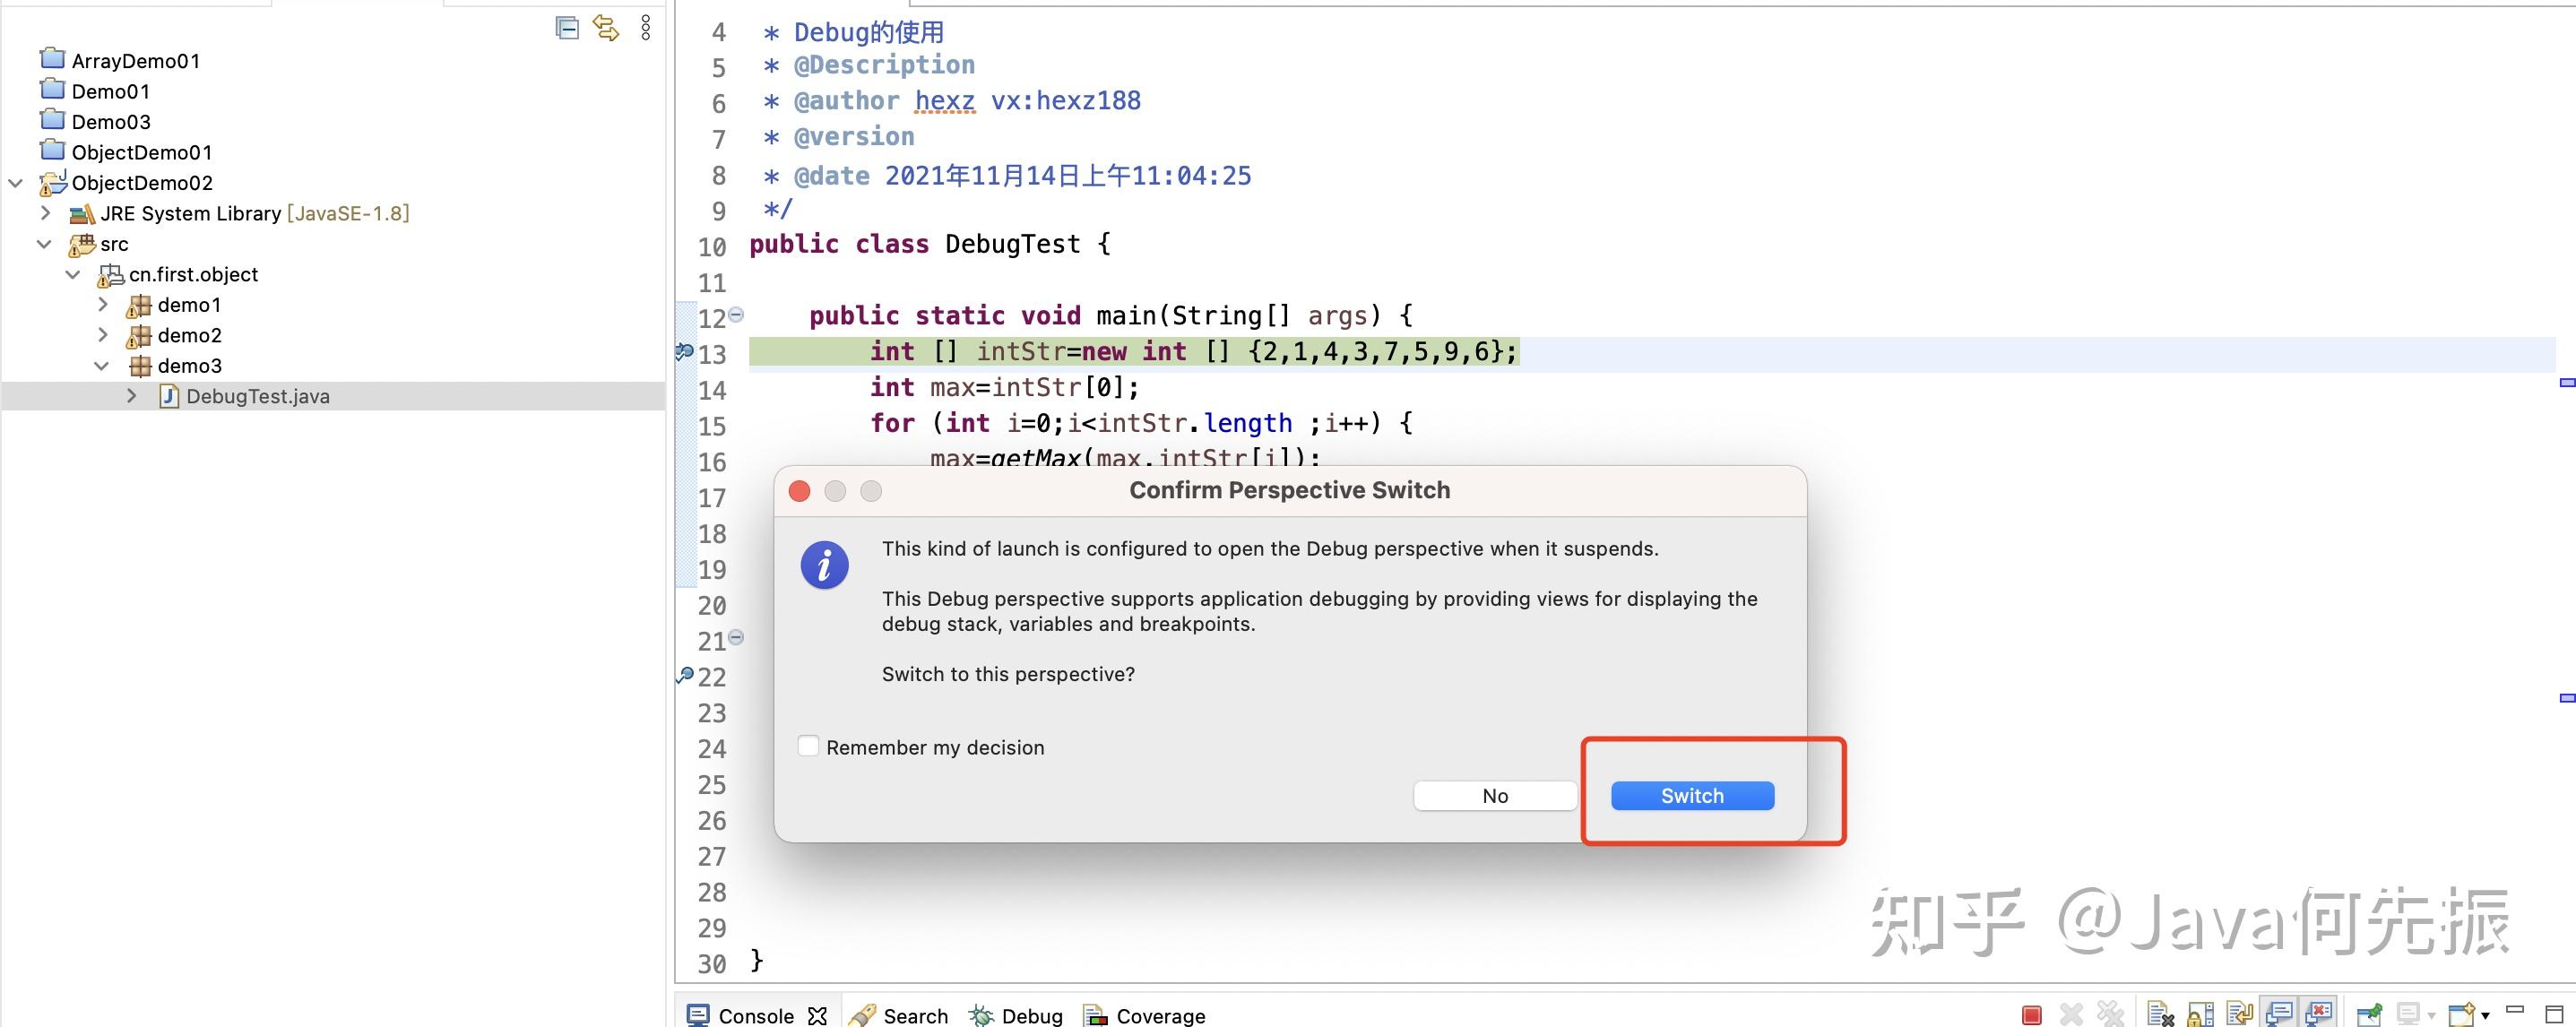The height and width of the screenshot is (1027, 2576).
Task: Toggle console Scroll Lock icon
Action: 2200,1015
